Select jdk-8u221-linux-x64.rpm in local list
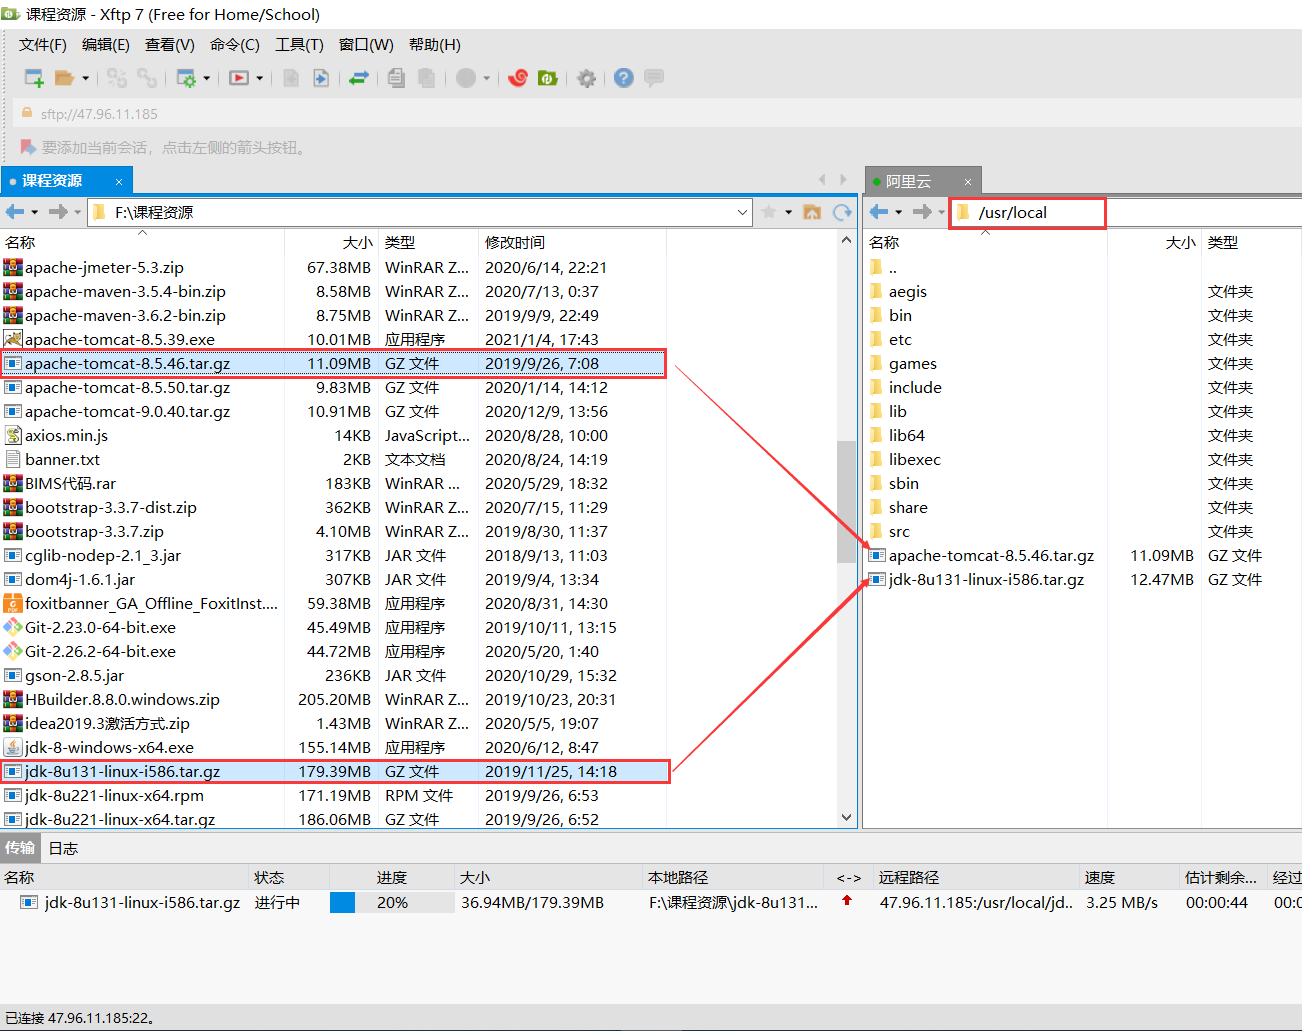The width and height of the screenshot is (1302, 1031). (x=114, y=796)
